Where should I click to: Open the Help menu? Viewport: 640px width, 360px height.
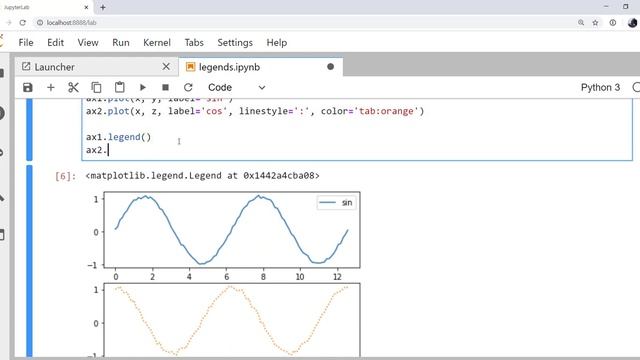pyautogui.click(x=277, y=42)
